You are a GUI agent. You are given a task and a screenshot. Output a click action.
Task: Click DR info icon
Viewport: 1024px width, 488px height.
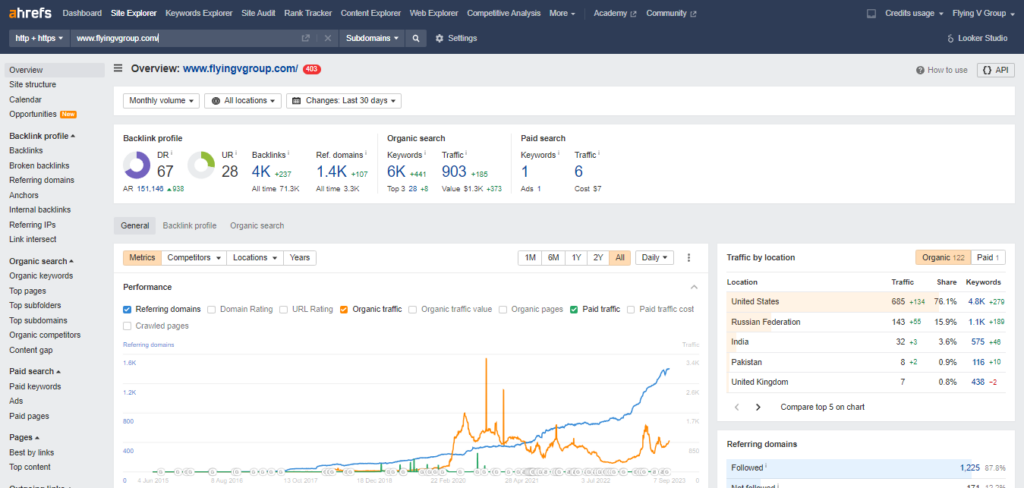tap(172, 154)
